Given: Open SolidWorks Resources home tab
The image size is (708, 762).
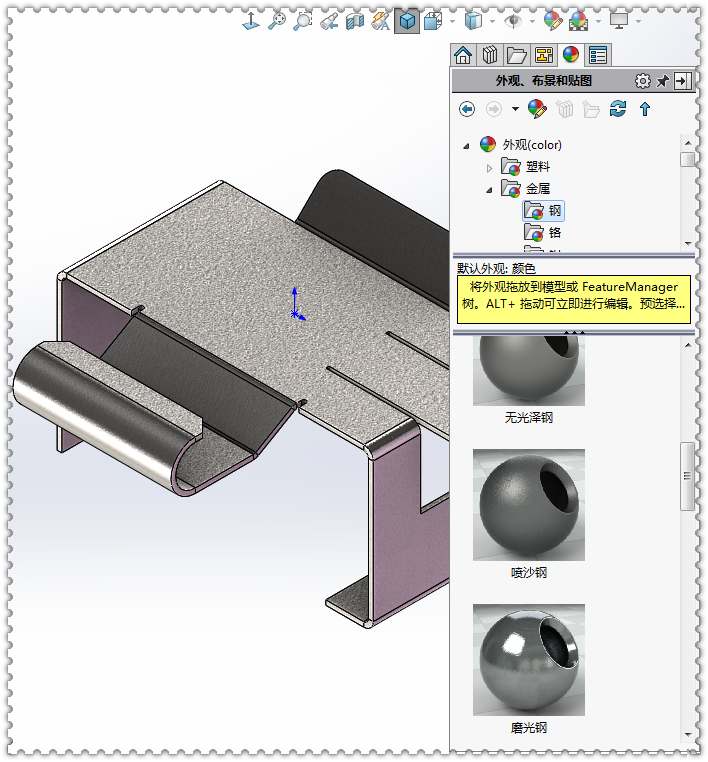Looking at the screenshot, I should click(463, 55).
